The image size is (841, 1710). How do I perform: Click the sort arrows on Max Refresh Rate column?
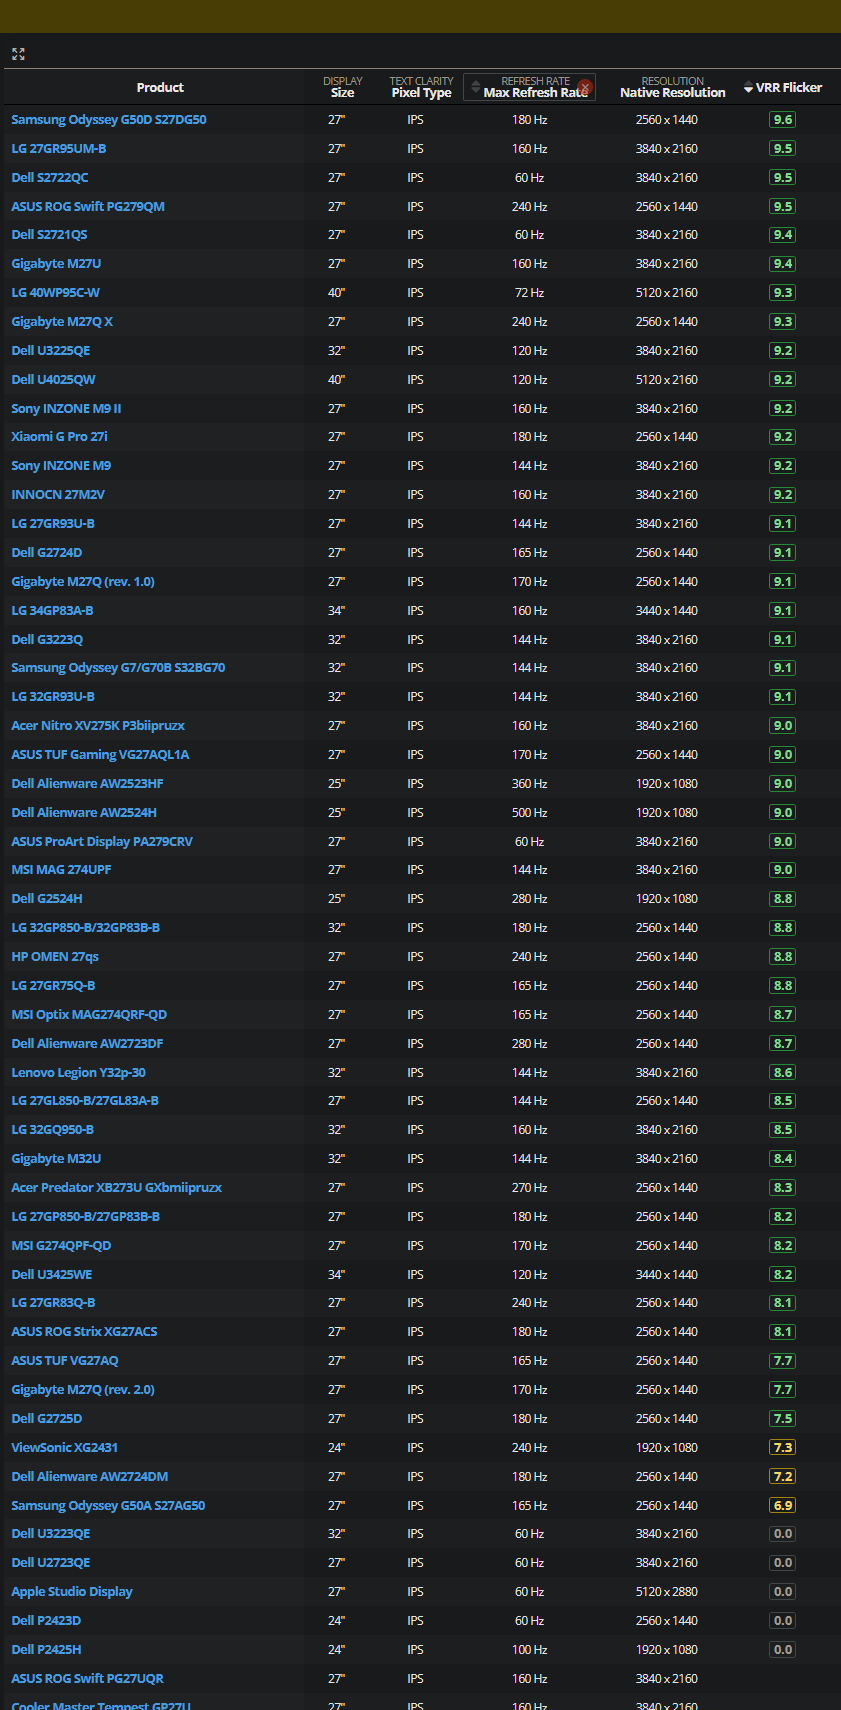click(475, 87)
